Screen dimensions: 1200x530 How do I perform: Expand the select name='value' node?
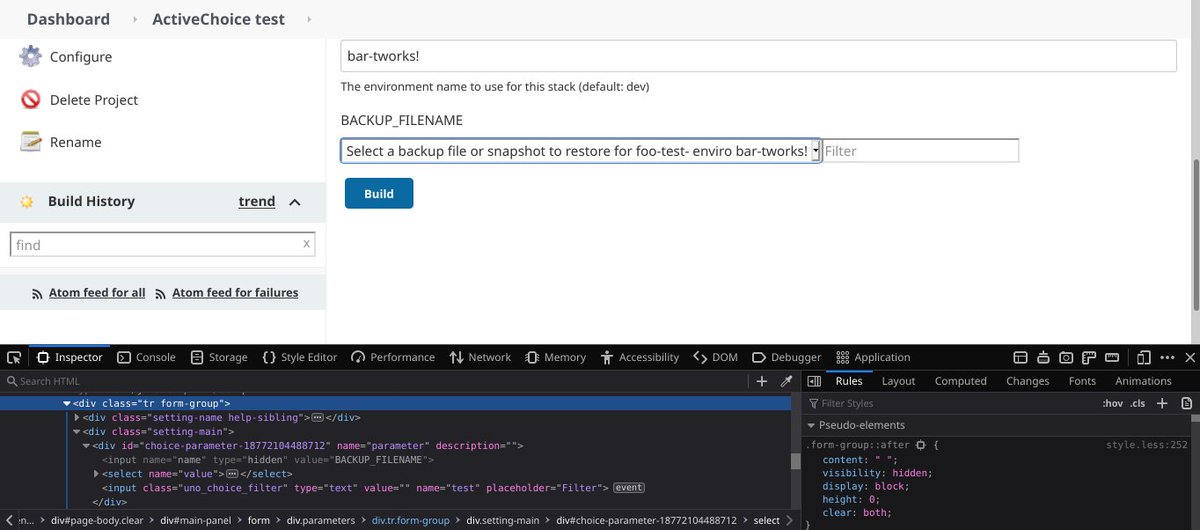[x=97, y=473]
